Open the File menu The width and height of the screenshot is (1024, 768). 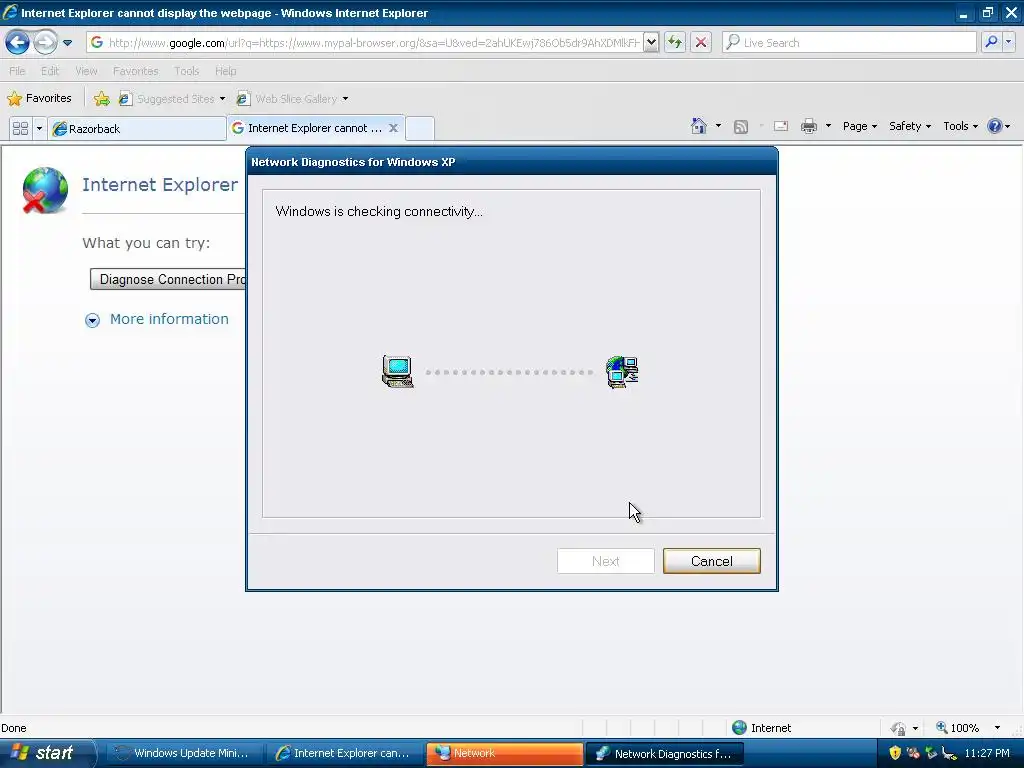click(17, 71)
